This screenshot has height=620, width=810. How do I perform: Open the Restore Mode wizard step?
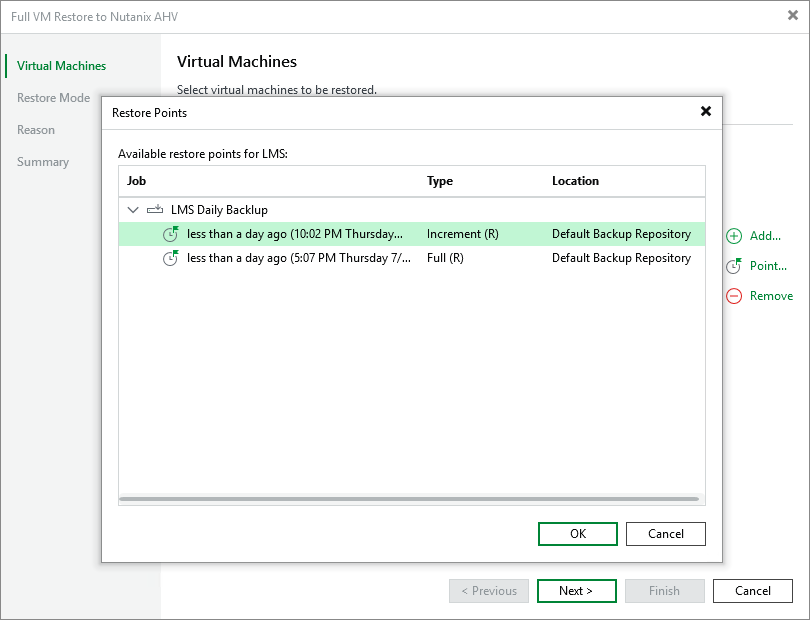(x=52, y=97)
